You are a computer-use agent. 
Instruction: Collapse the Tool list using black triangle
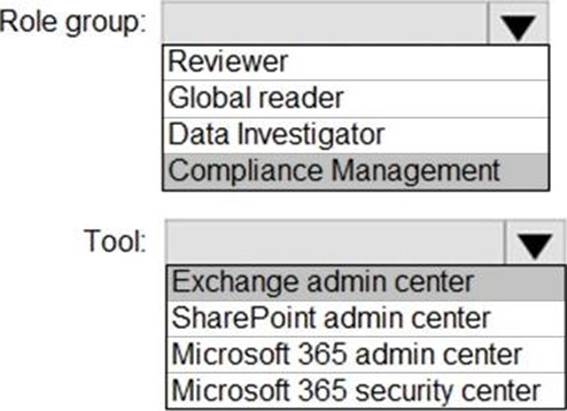(535, 242)
